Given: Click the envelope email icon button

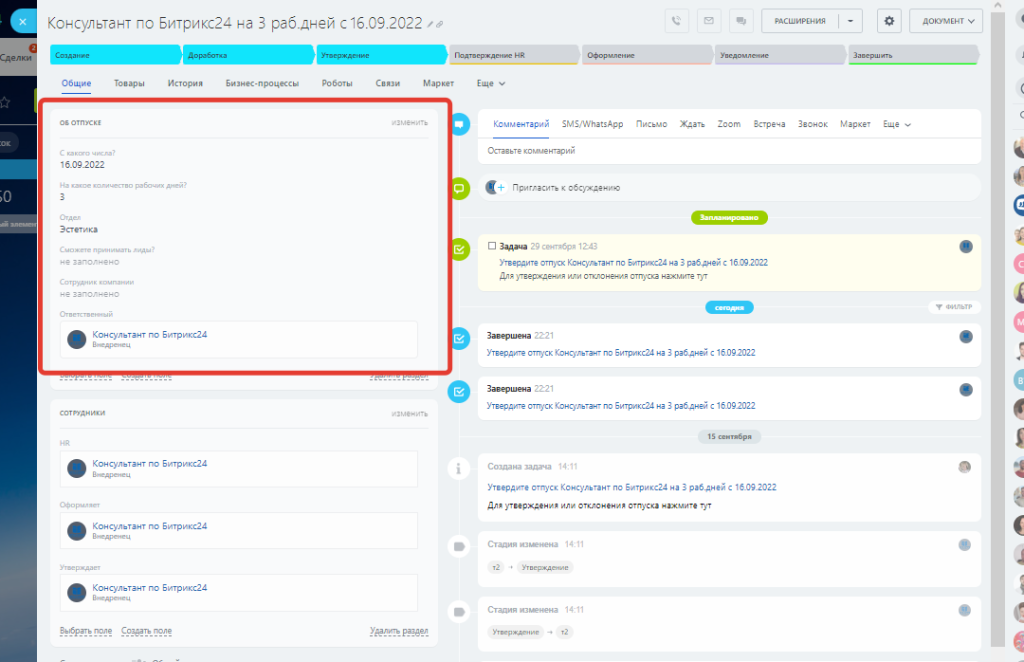Looking at the screenshot, I should 709,21.
